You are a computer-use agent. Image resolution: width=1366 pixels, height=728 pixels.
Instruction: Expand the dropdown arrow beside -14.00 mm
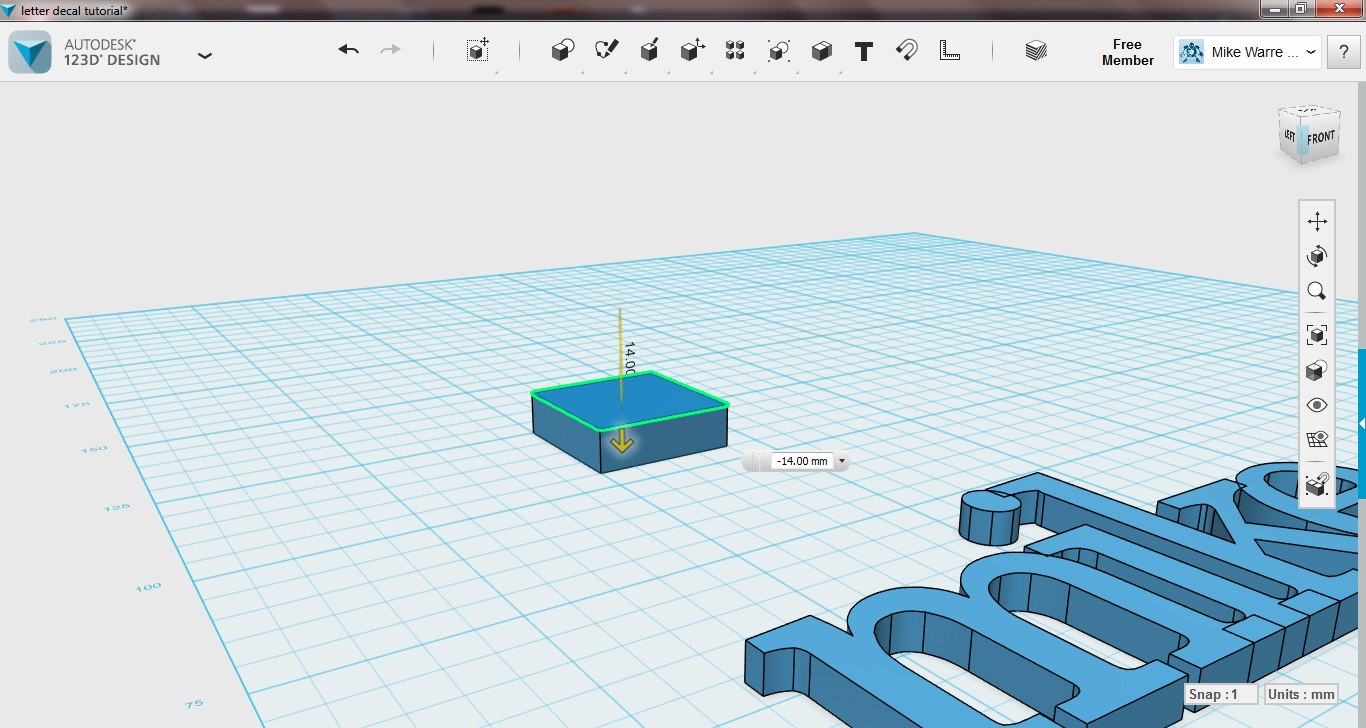(841, 461)
